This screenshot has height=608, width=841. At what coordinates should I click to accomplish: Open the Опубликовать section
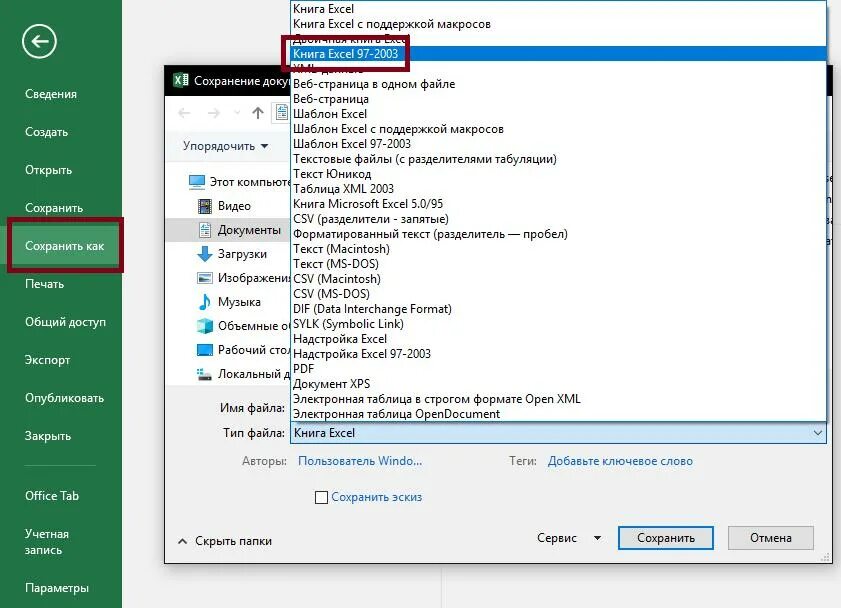click(x=64, y=398)
